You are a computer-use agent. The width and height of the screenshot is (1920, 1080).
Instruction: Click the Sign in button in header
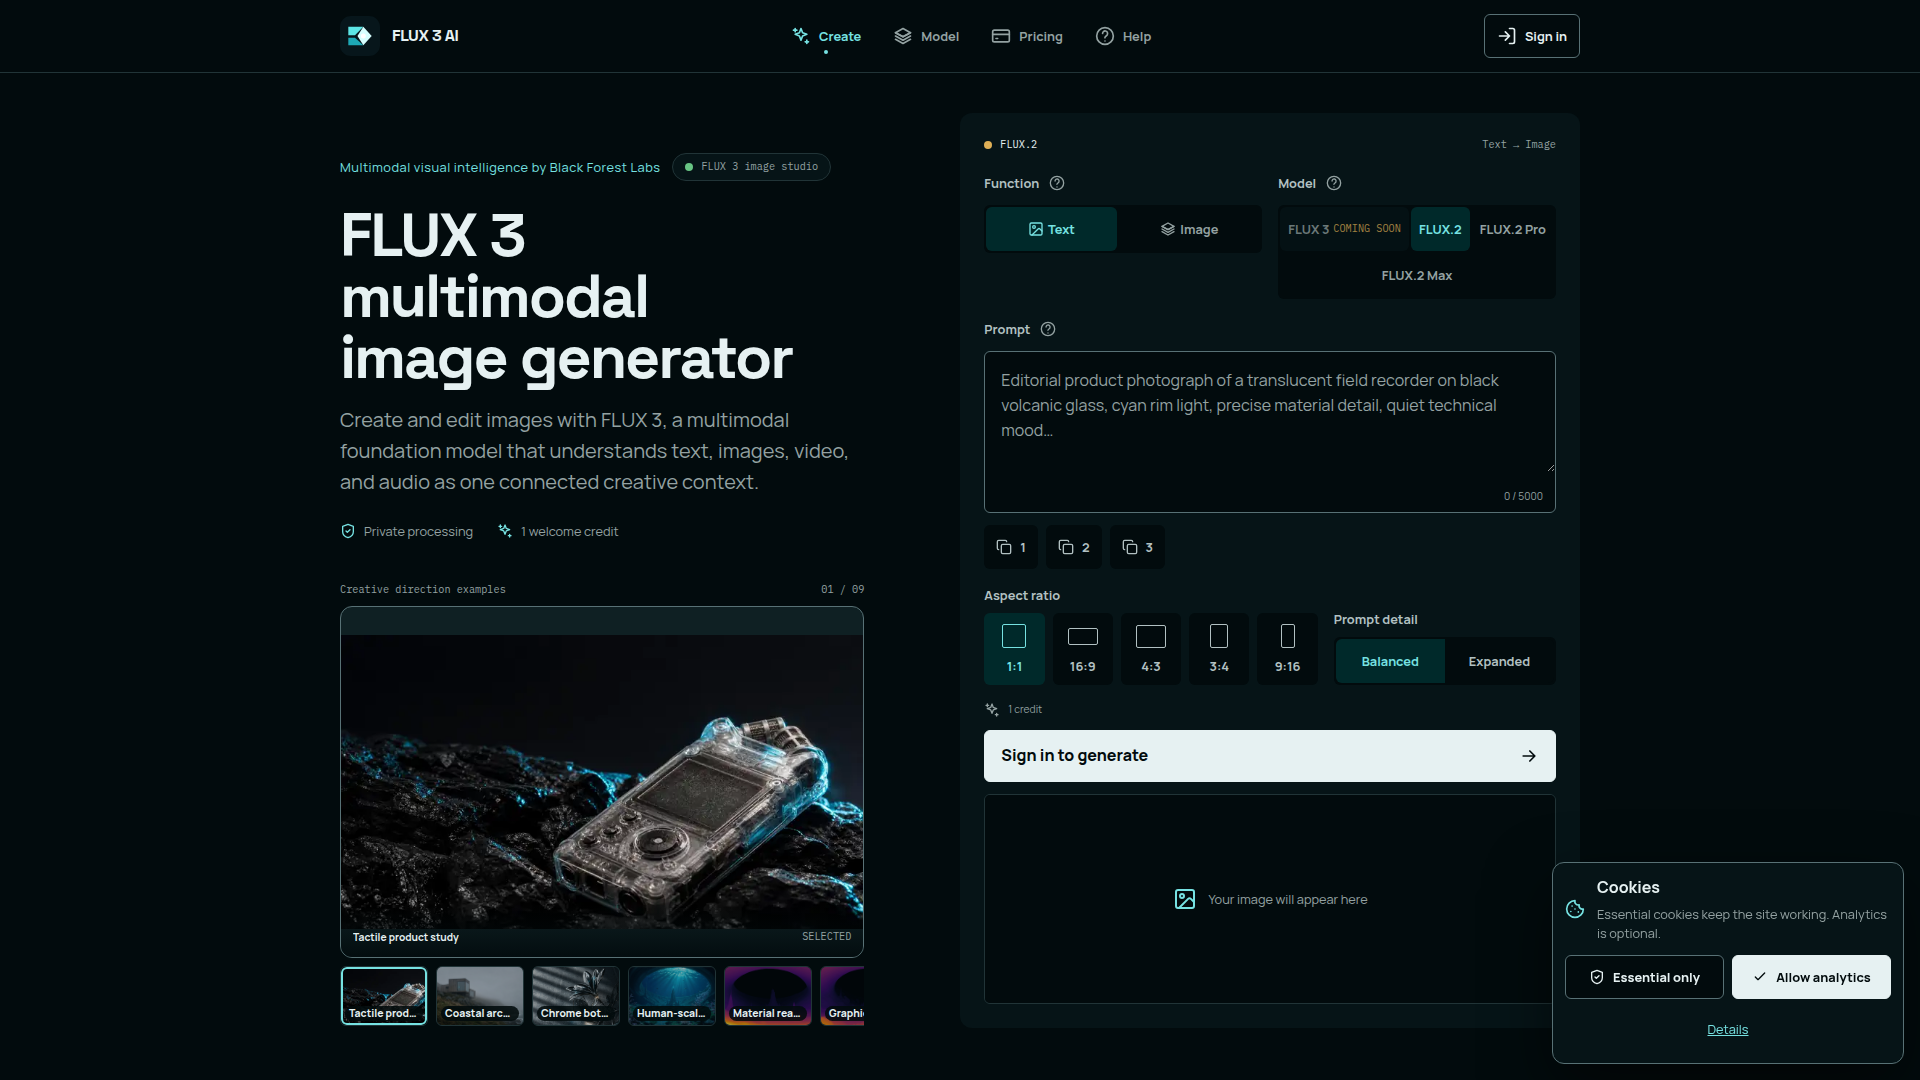click(1531, 36)
